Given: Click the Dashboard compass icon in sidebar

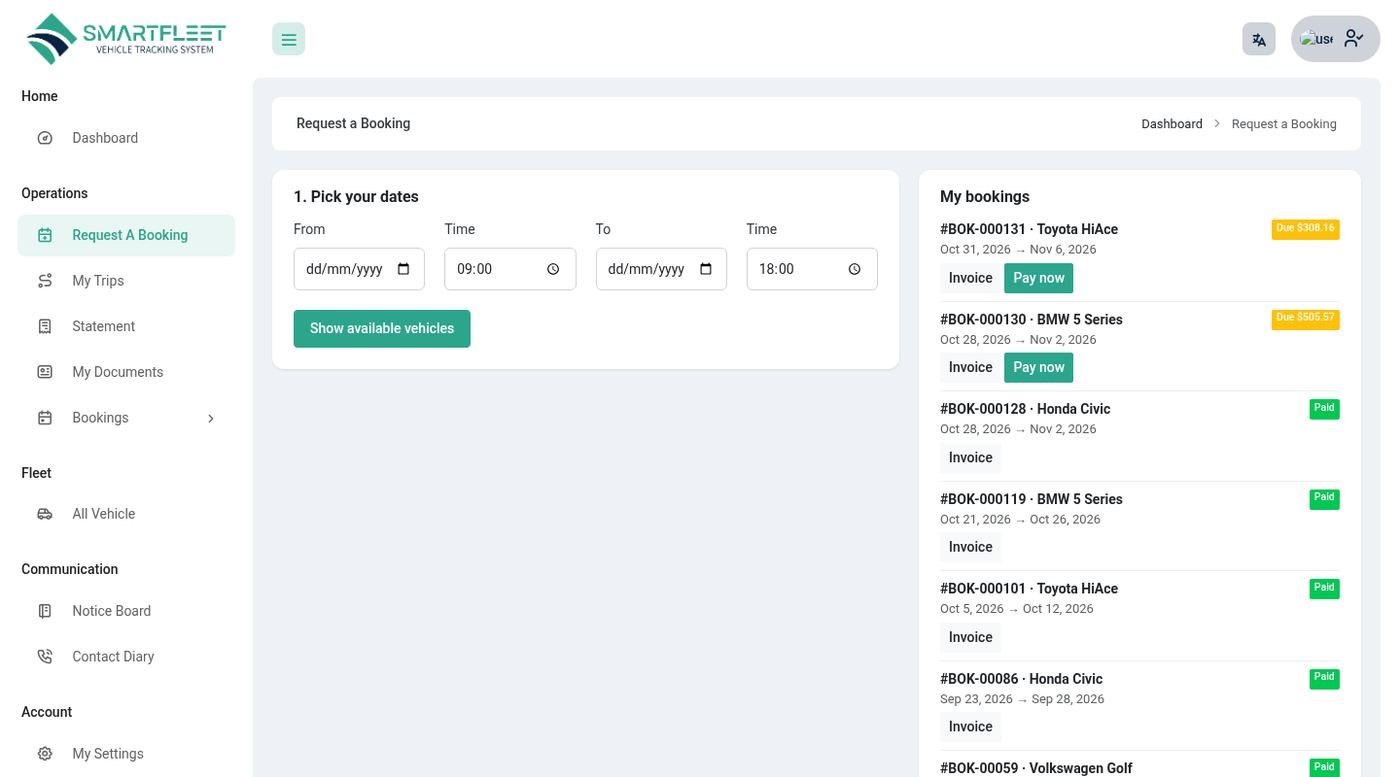Looking at the screenshot, I should [45, 138].
